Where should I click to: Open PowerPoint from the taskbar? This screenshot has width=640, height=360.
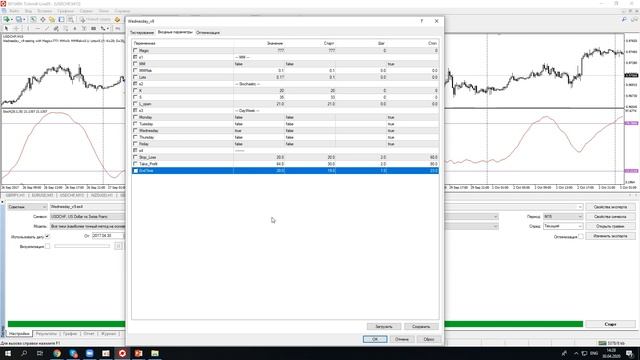[138, 353]
